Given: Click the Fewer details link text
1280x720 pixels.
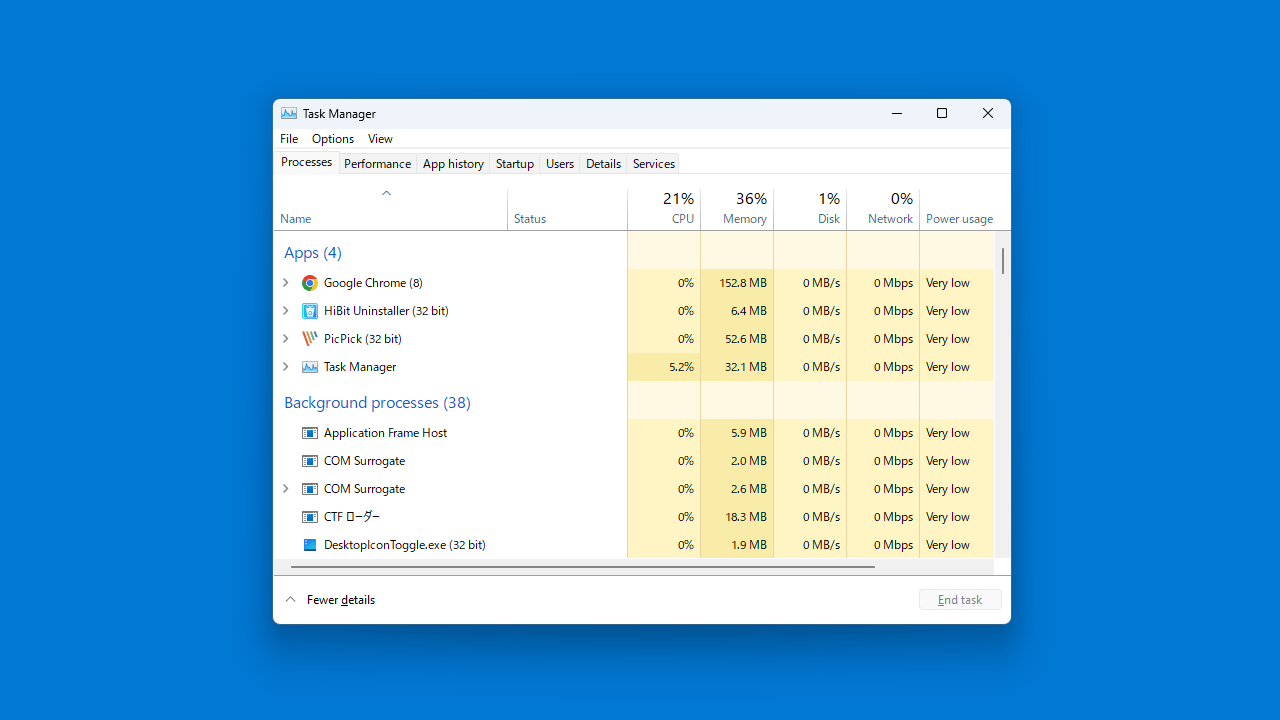Looking at the screenshot, I should [x=341, y=600].
